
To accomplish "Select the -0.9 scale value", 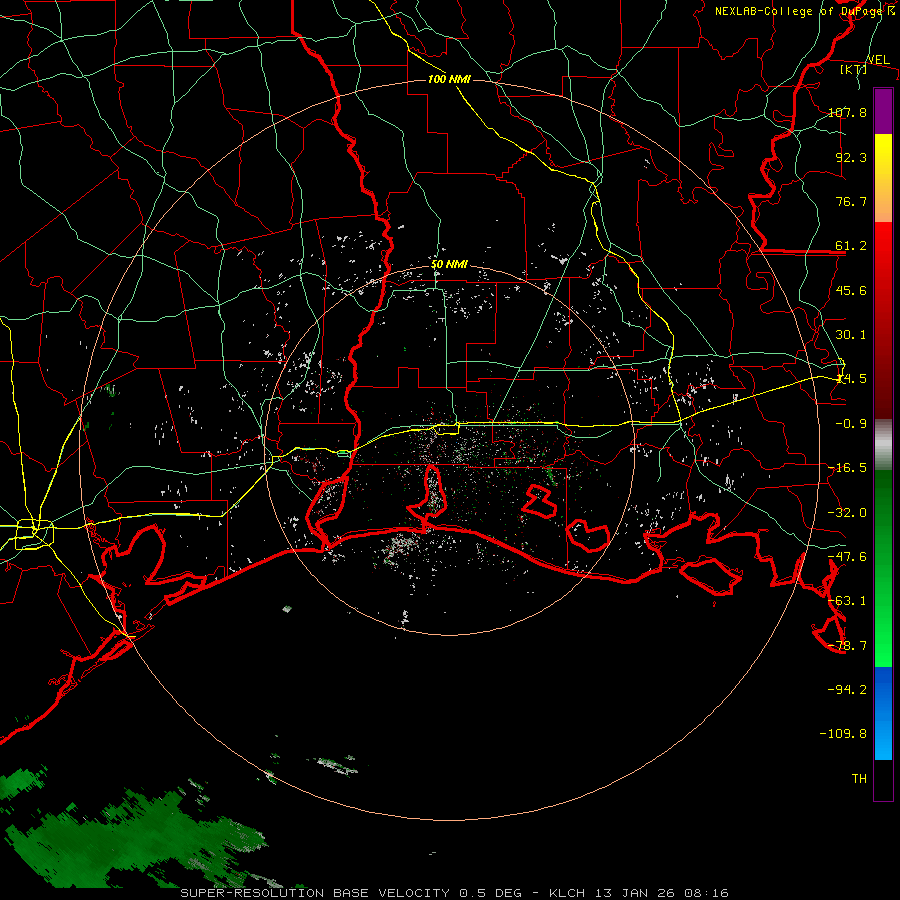I will [851, 424].
